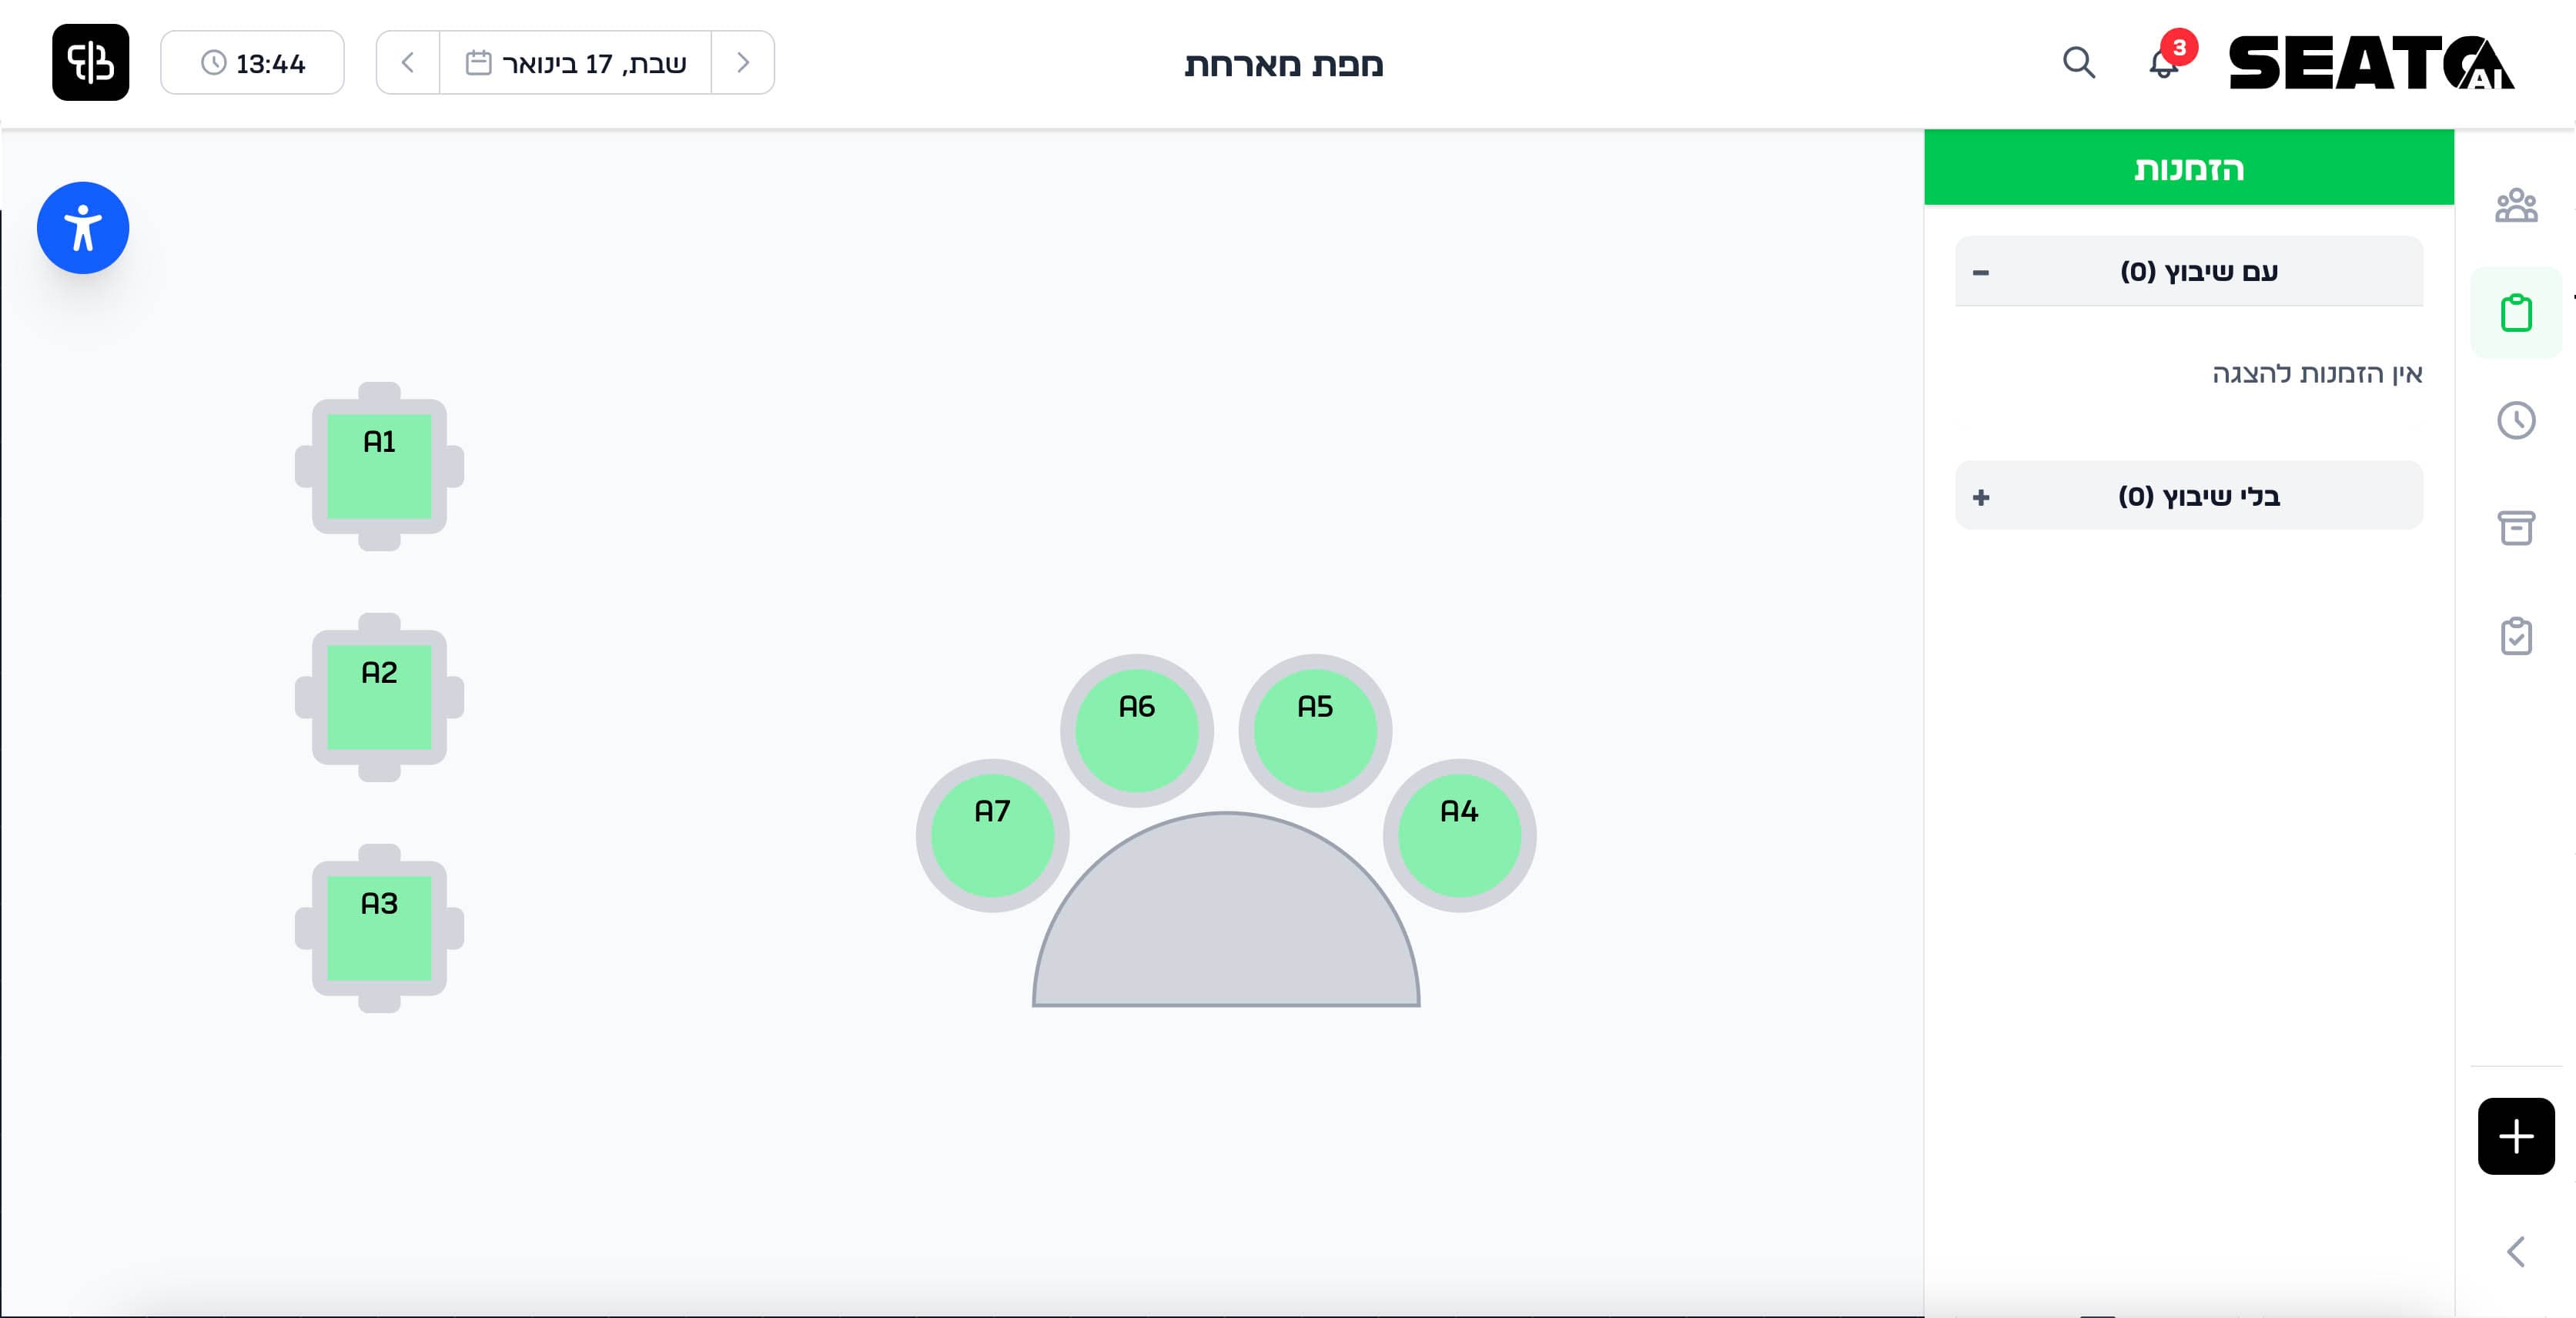Go to next day with the left arrow
This screenshot has height=1318, width=2576.
(x=407, y=62)
